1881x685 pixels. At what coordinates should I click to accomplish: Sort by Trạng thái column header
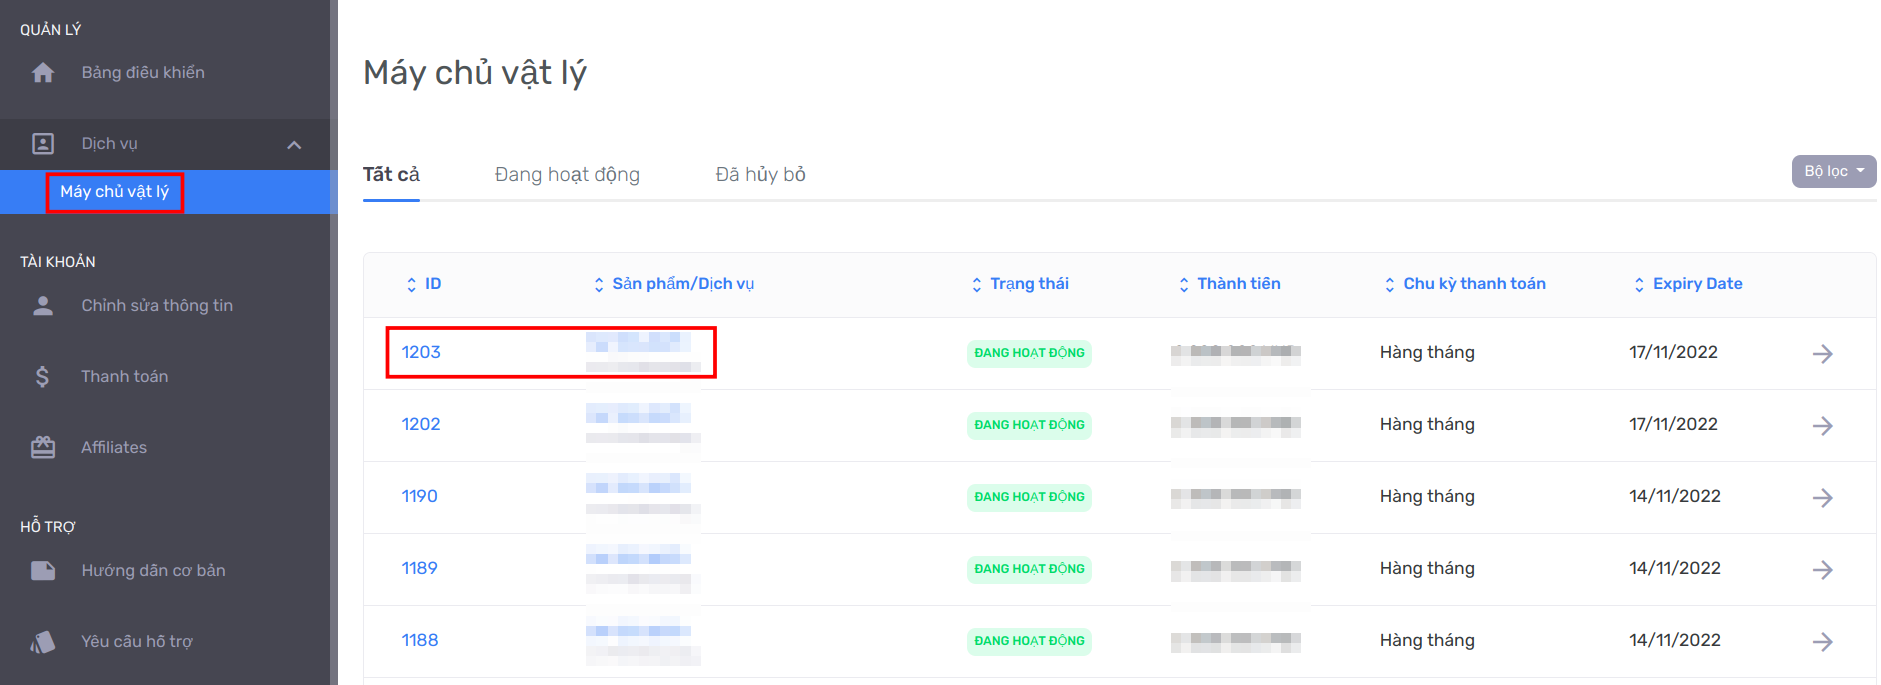pos(1020,284)
